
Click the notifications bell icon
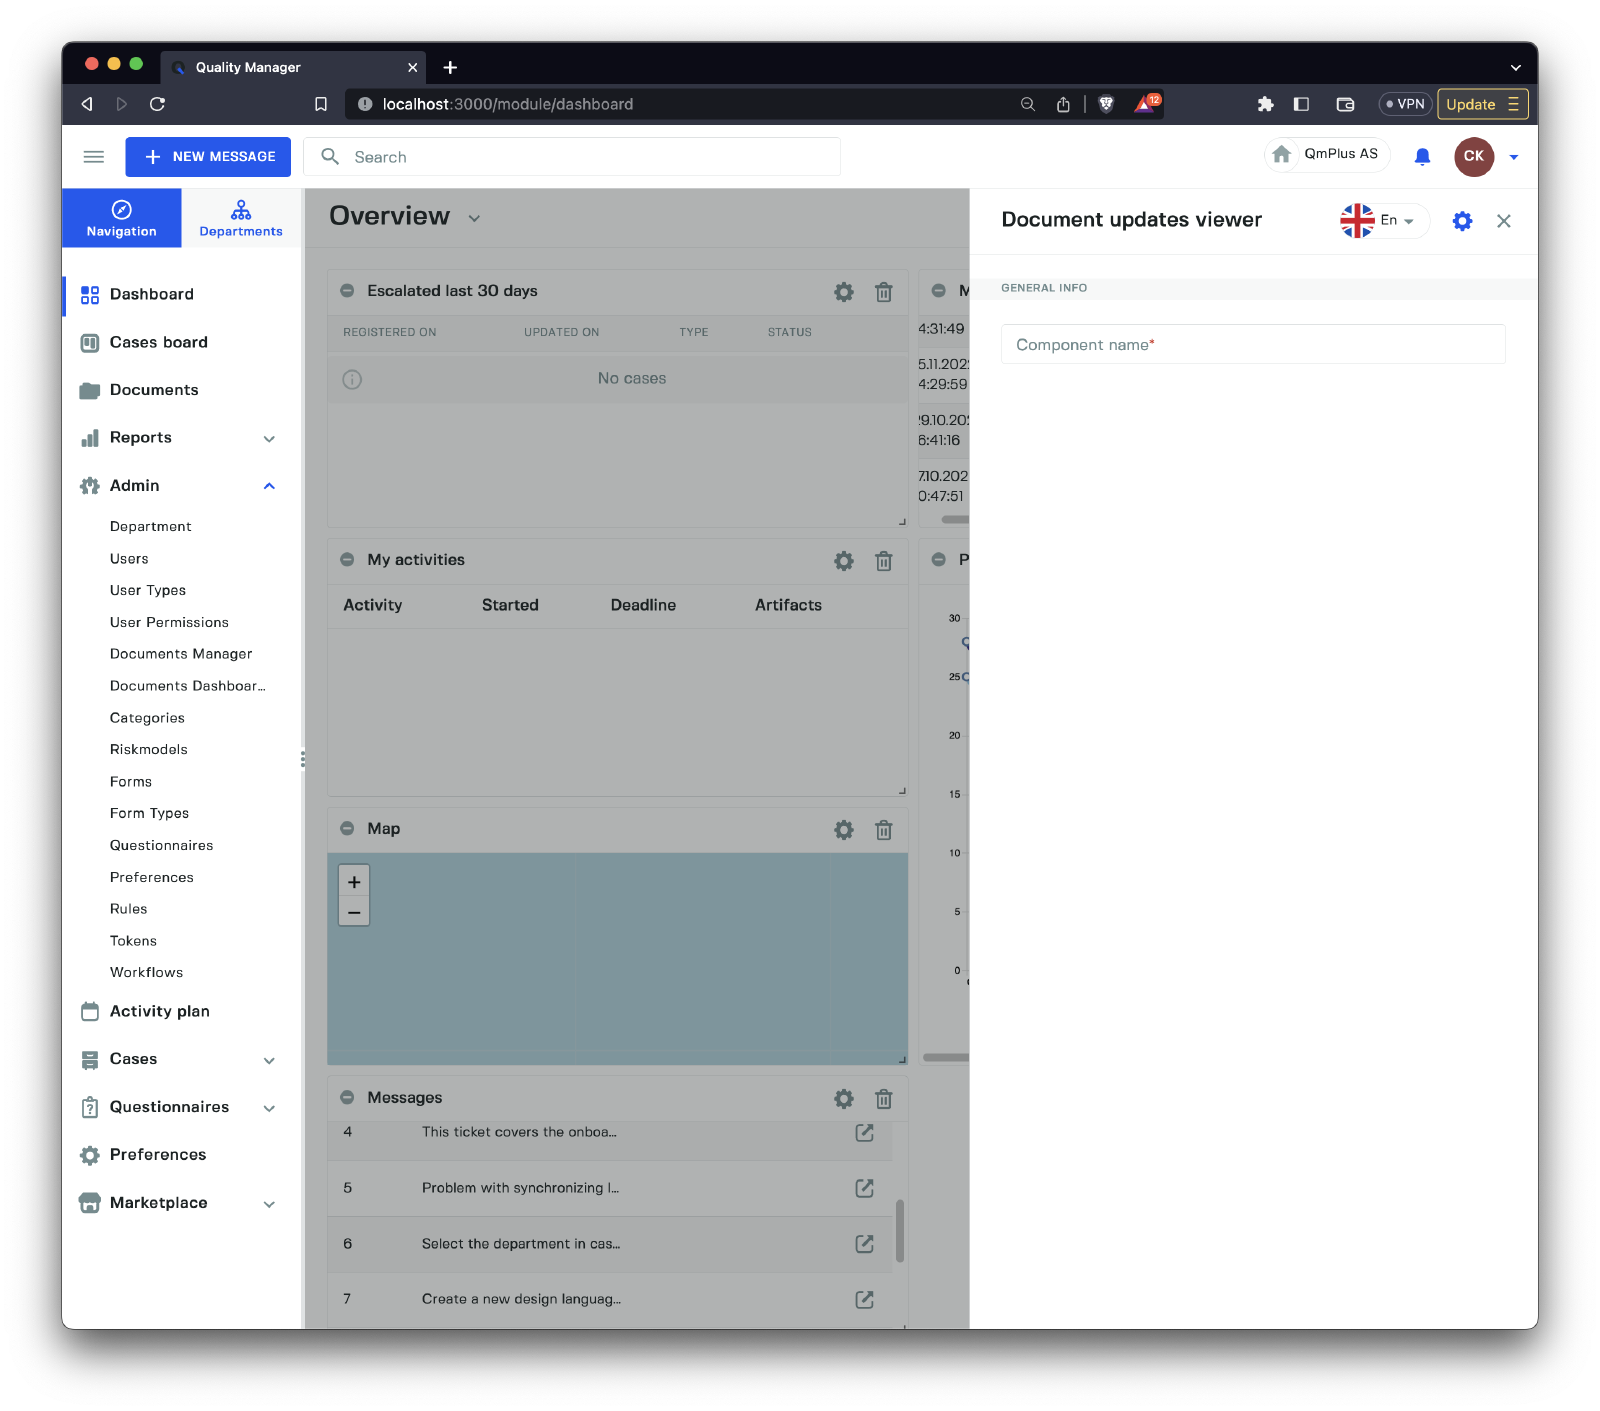(x=1422, y=156)
